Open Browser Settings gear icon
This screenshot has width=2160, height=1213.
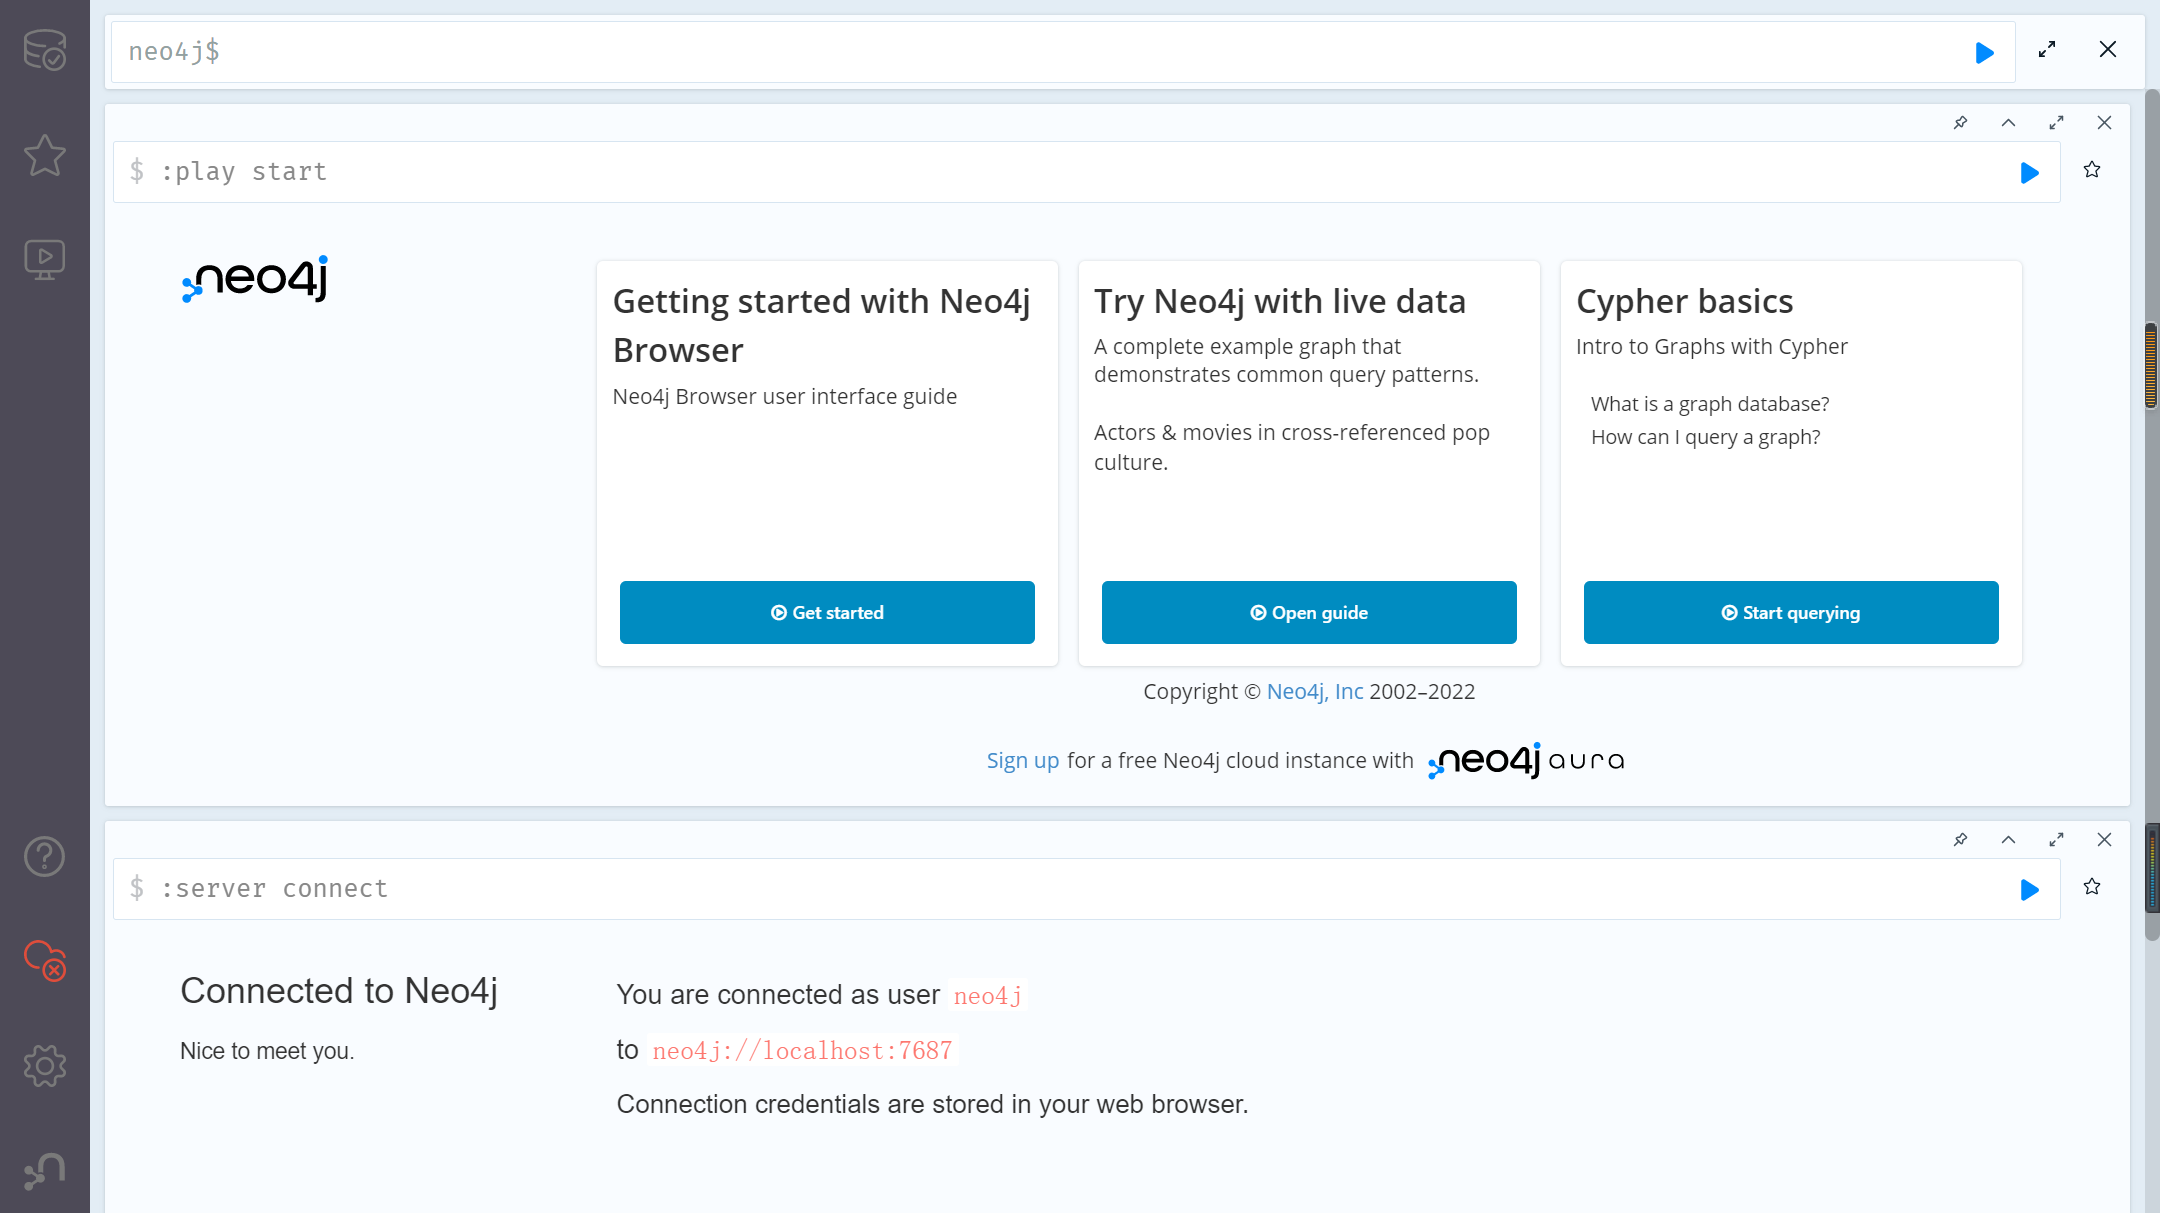coord(45,1065)
